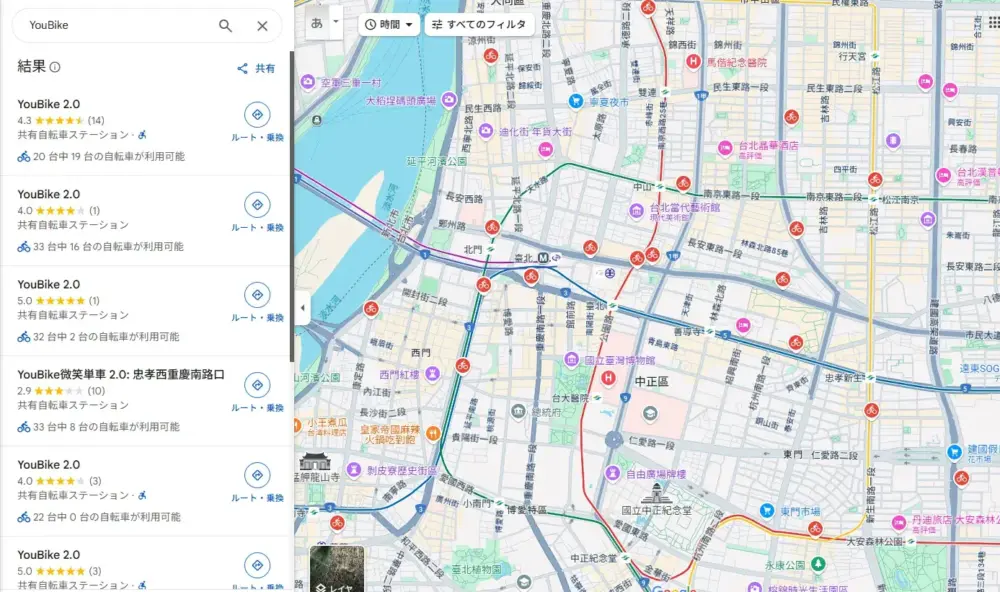Click the 共有 share link
The width and height of the screenshot is (1000, 592).
tap(256, 68)
